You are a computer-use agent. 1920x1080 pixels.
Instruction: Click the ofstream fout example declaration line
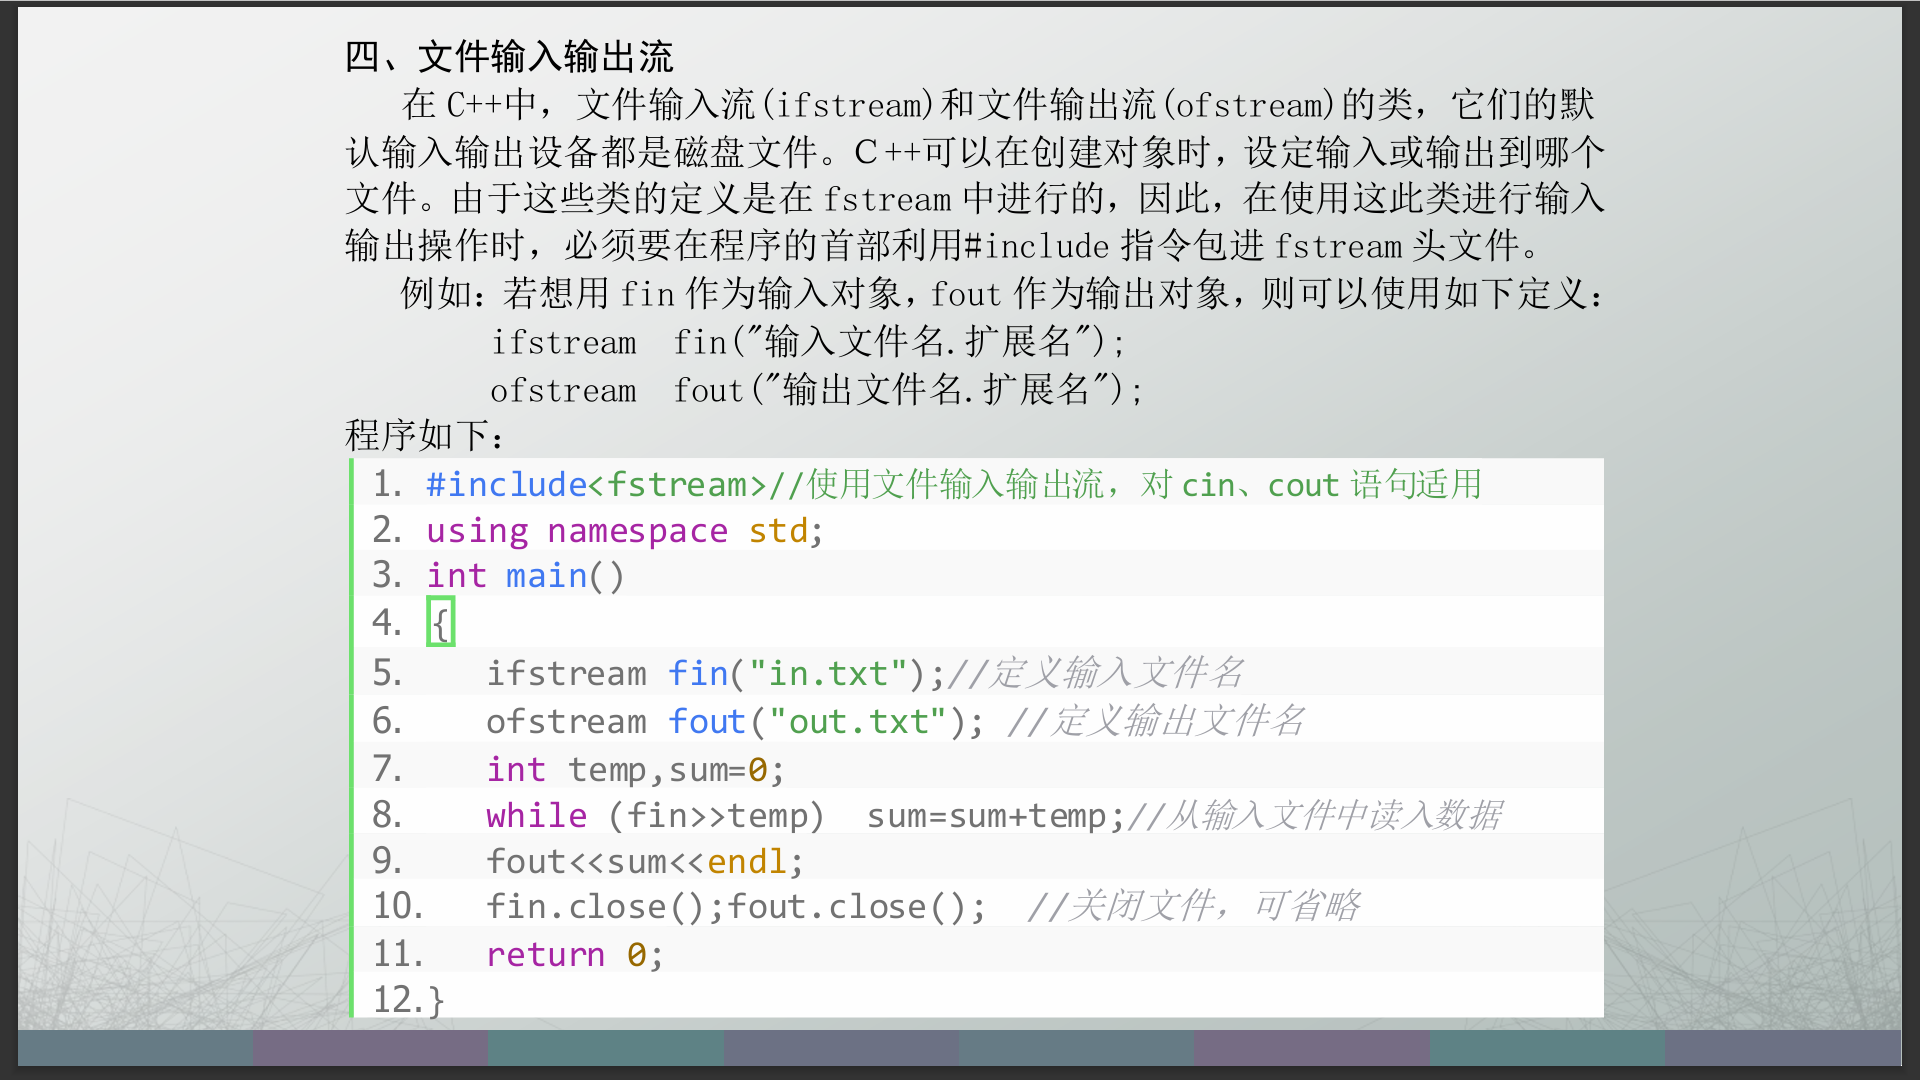(815, 390)
